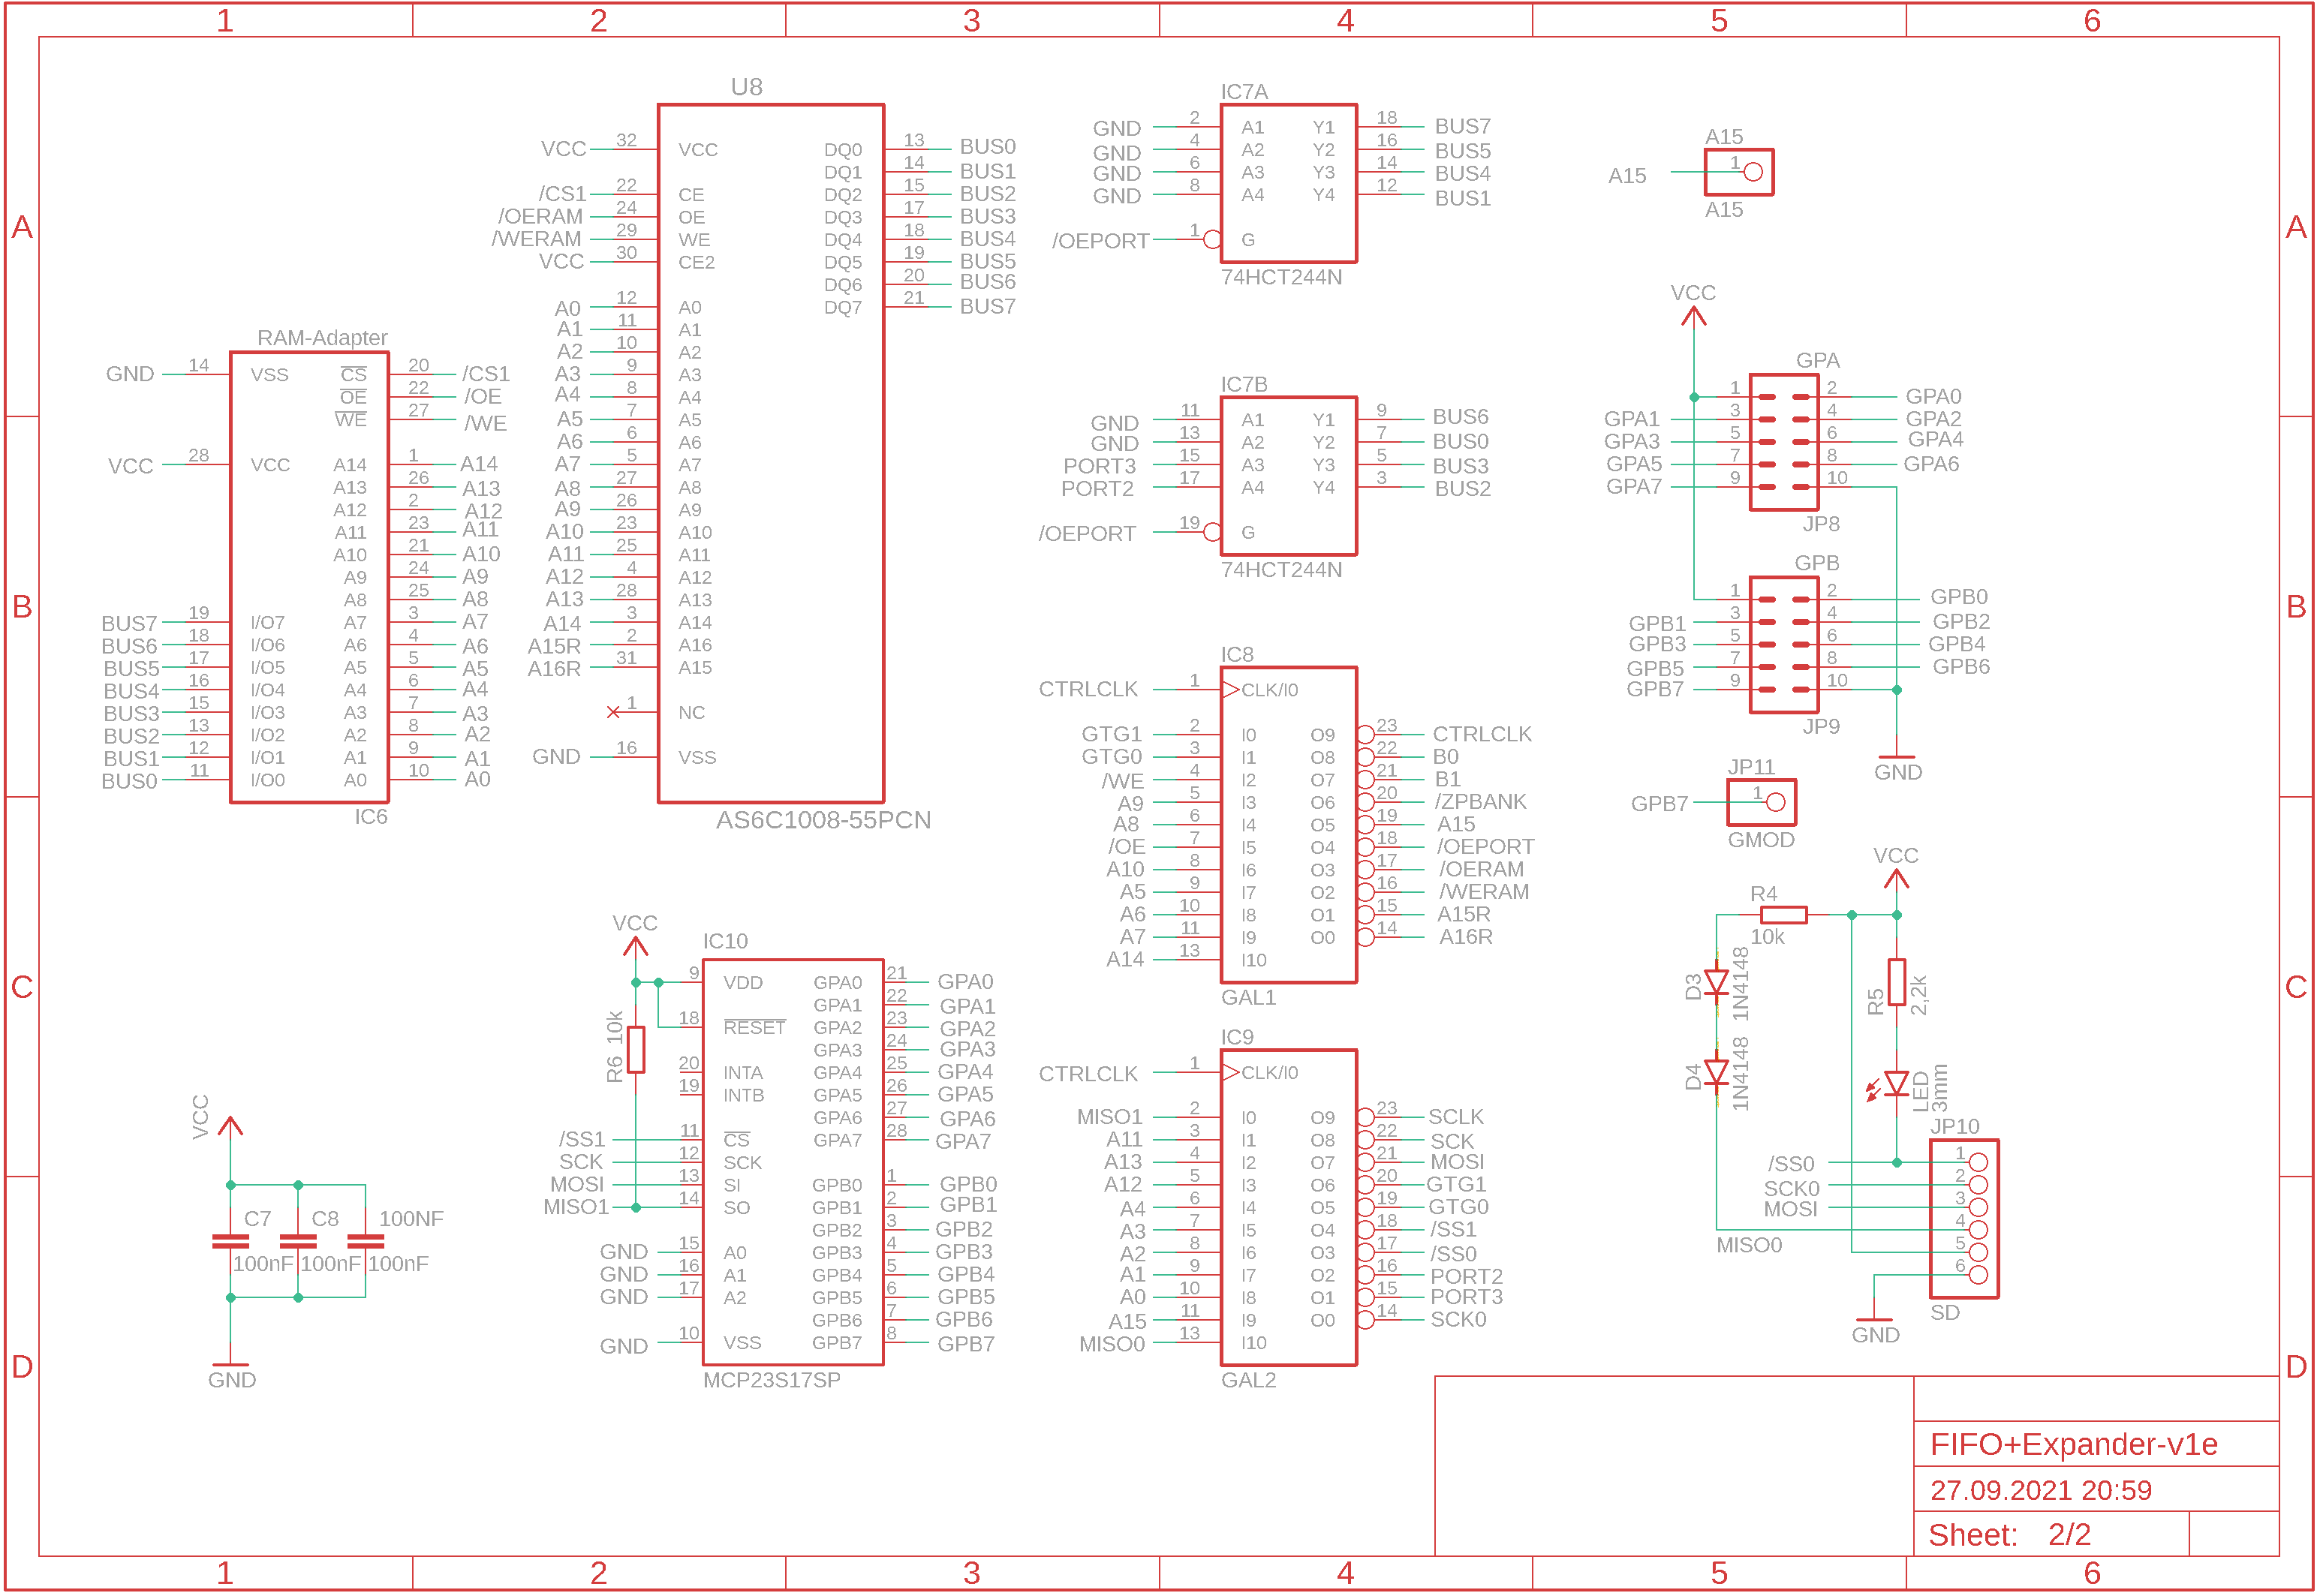Image resolution: width=2317 pixels, height=1596 pixels.
Task: Click the AS6C1008-55PCN part value
Action: click(x=824, y=820)
